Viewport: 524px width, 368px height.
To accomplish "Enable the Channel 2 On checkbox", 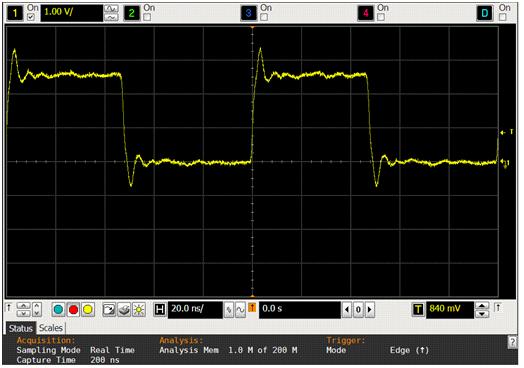I will point(147,17).
